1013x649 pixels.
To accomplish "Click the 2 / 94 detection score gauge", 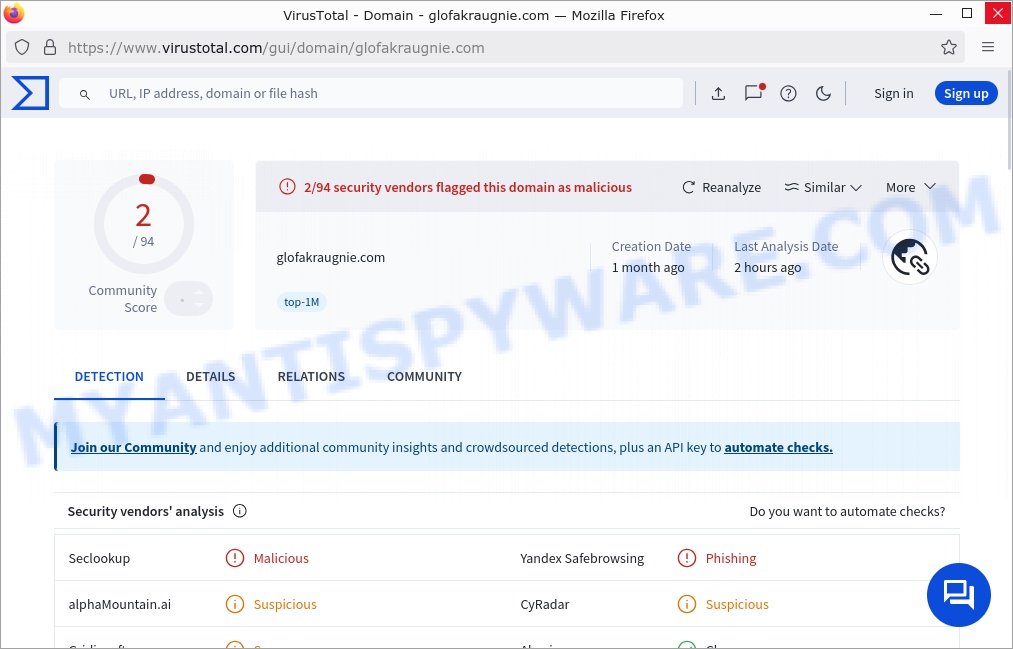I will [x=143, y=223].
